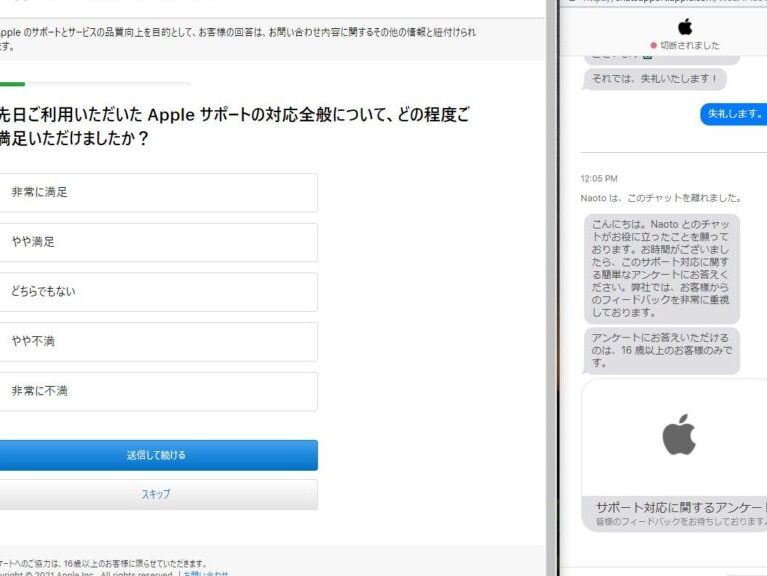Click the 失礼します。 blue chat bubble
The width and height of the screenshot is (767, 576).
point(734,114)
